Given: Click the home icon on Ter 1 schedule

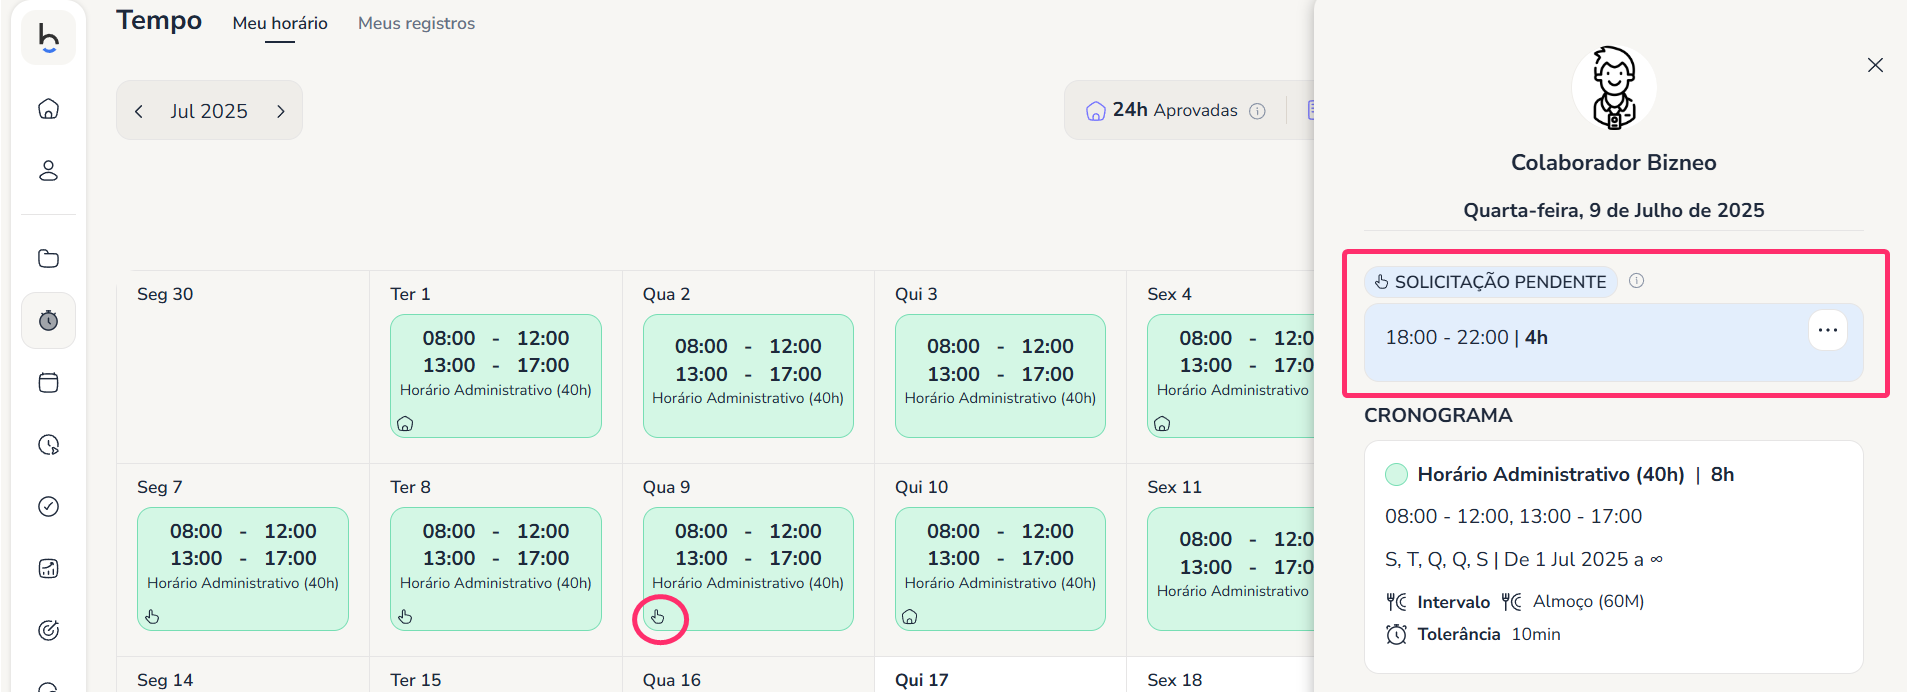Looking at the screenshot, I should 405,424.
